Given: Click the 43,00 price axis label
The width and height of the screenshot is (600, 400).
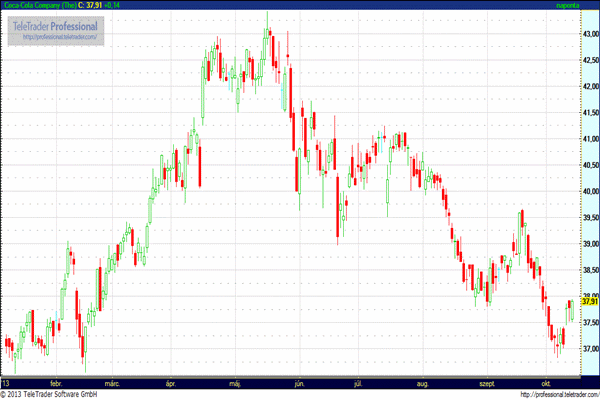Looking at the screenshot, I should click(x=590, y=34).
